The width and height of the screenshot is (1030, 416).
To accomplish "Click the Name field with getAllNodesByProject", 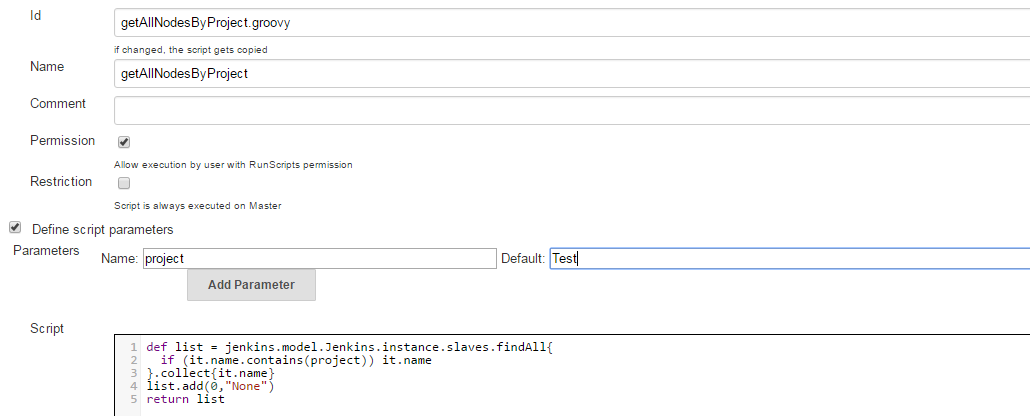I will point(570,73).
